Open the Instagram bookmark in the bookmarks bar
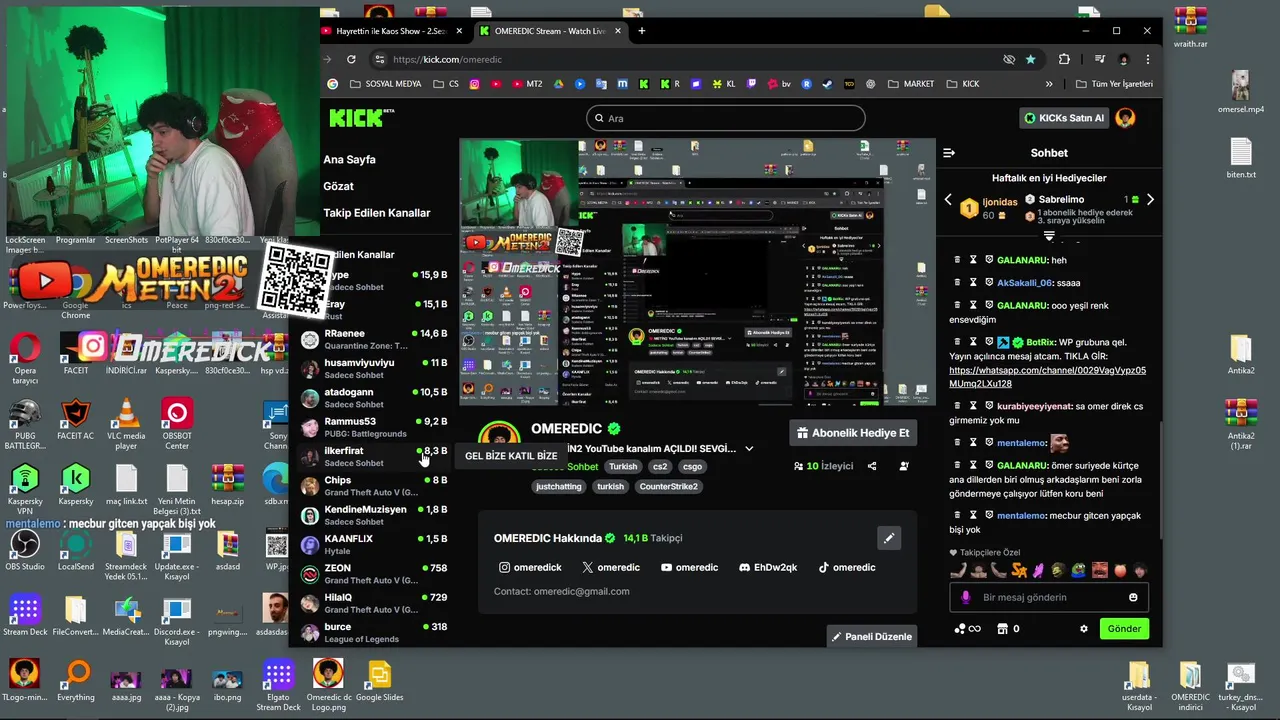The height and width of the screenshot is (720, 1280). 474,84
